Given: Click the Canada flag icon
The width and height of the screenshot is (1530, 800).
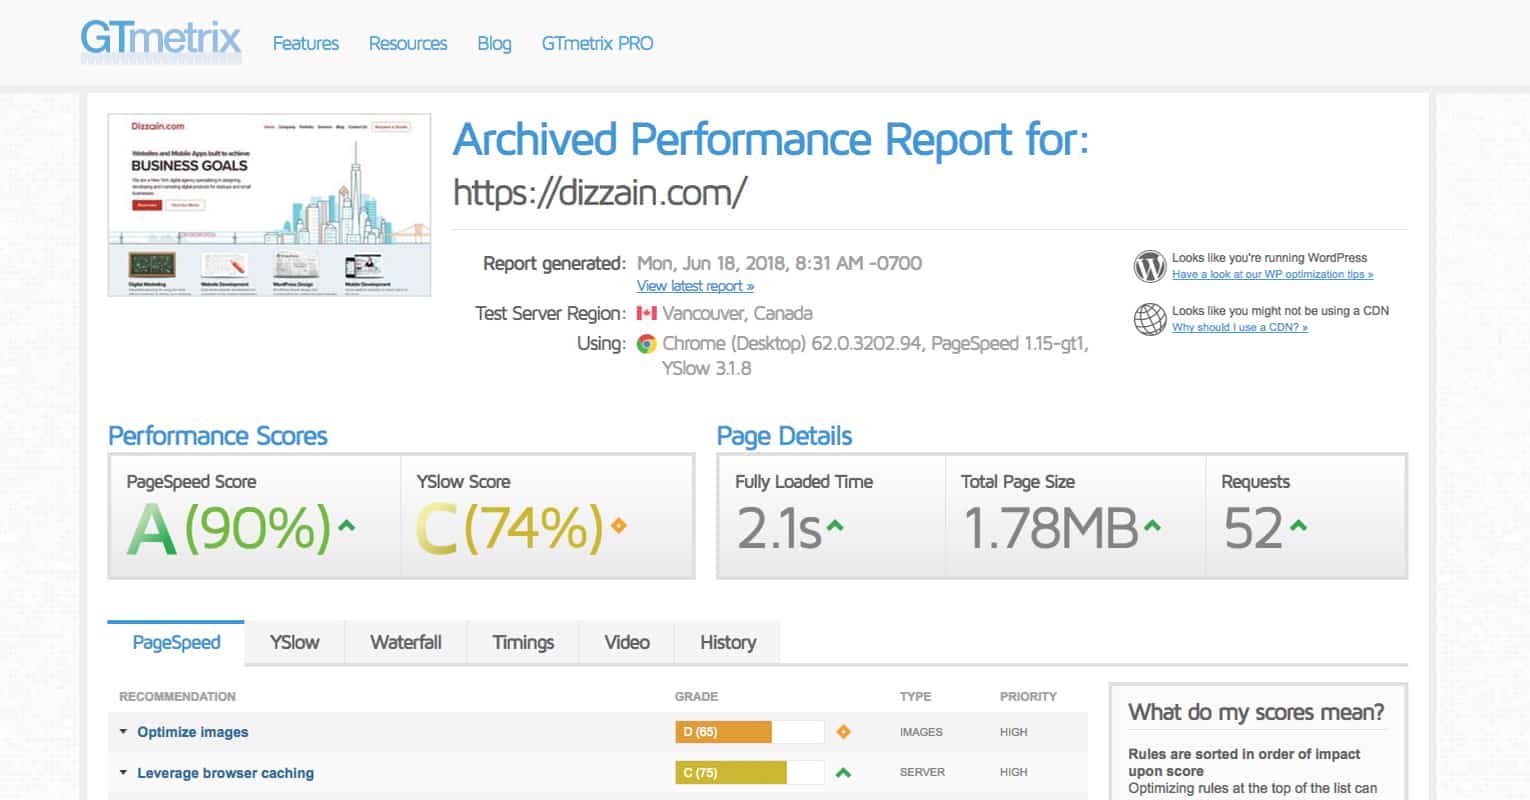Looking at the screenshot, I should coord(647,313).
